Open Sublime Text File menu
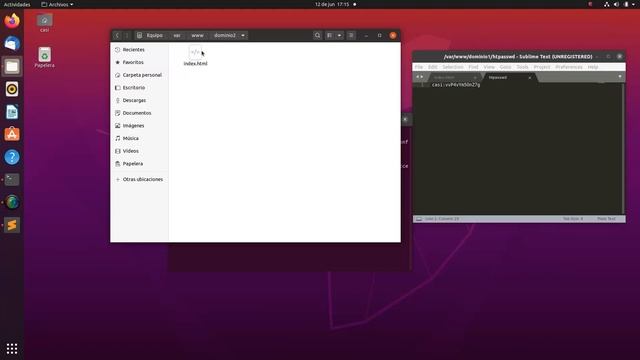 click(419, 67)
